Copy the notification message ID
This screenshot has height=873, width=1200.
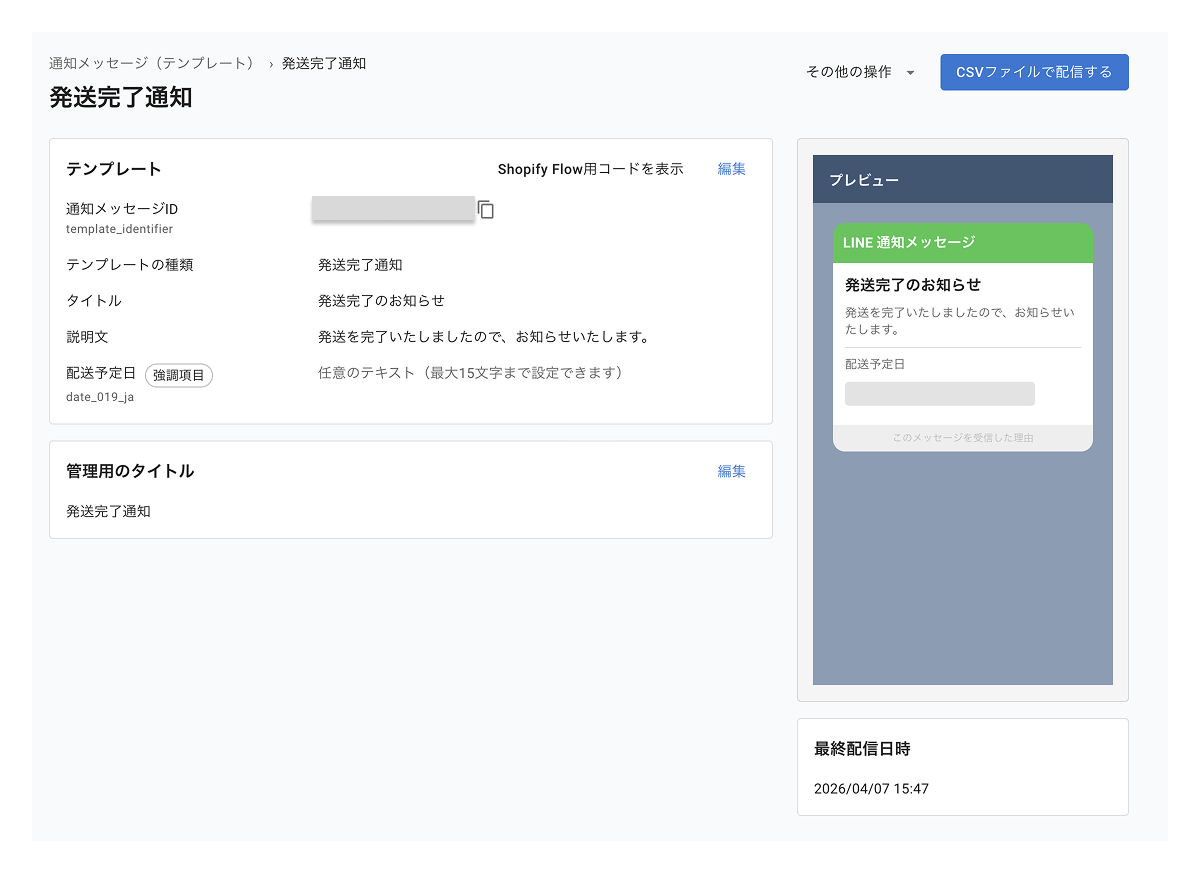486,210
